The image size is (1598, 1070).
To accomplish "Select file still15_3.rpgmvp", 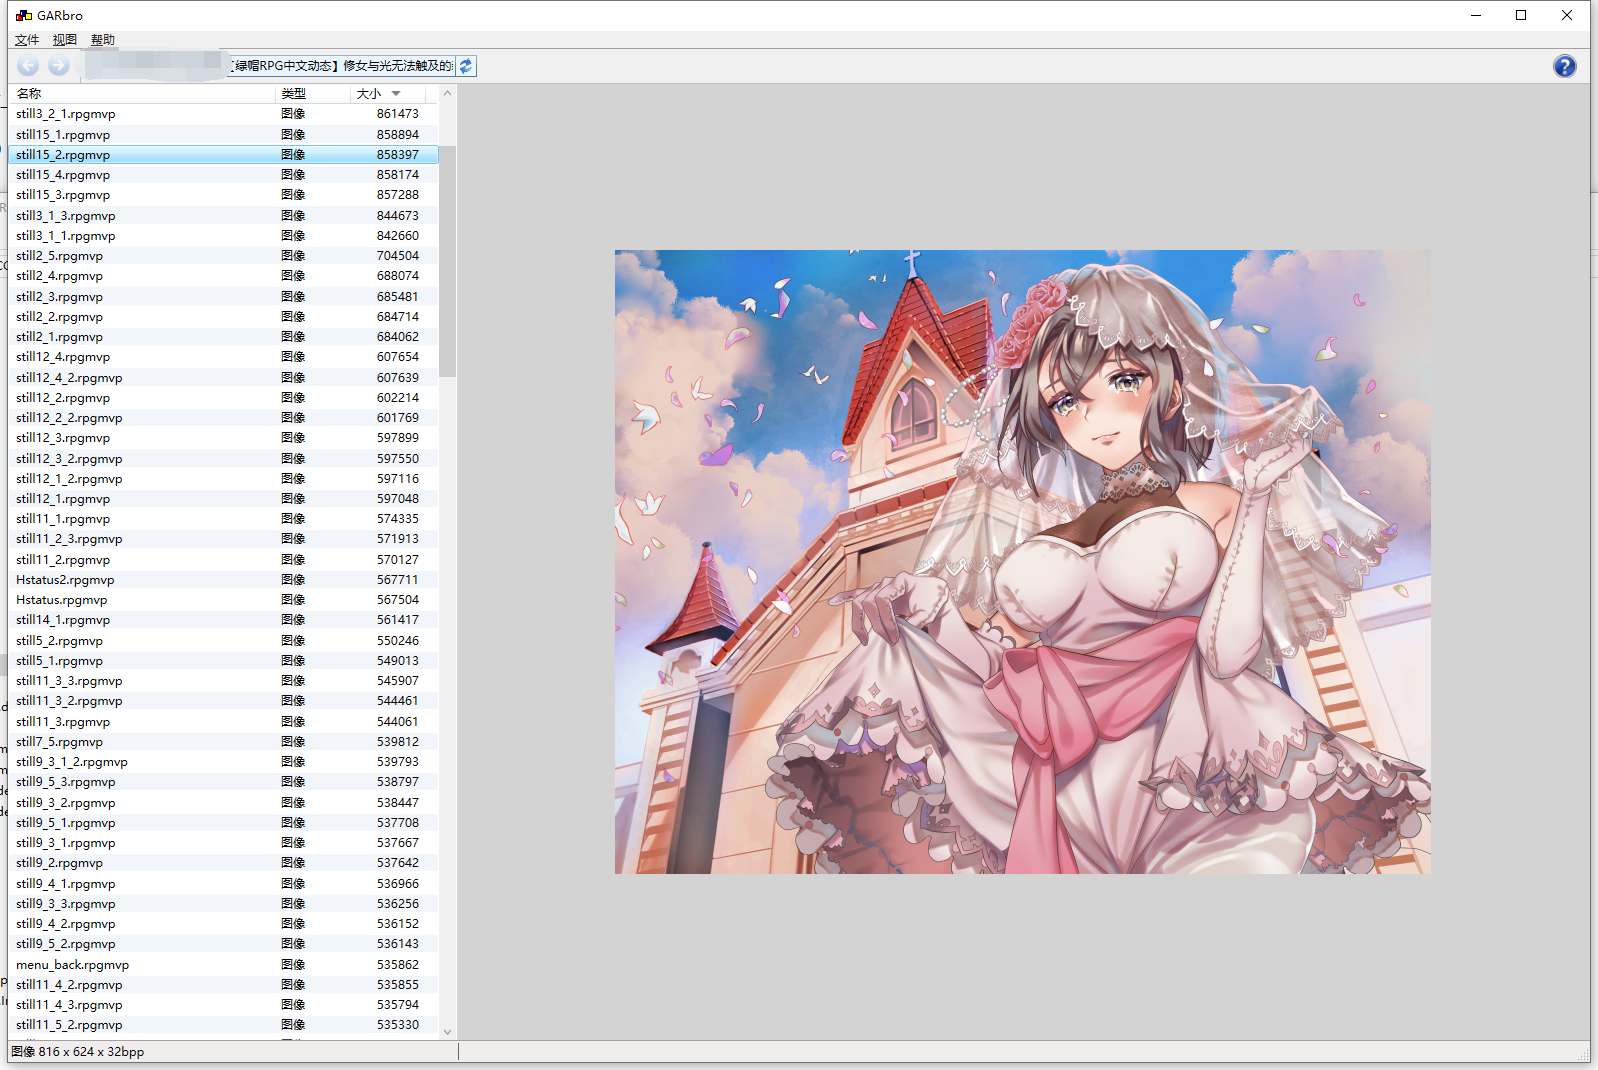I will tap(223, 195).
